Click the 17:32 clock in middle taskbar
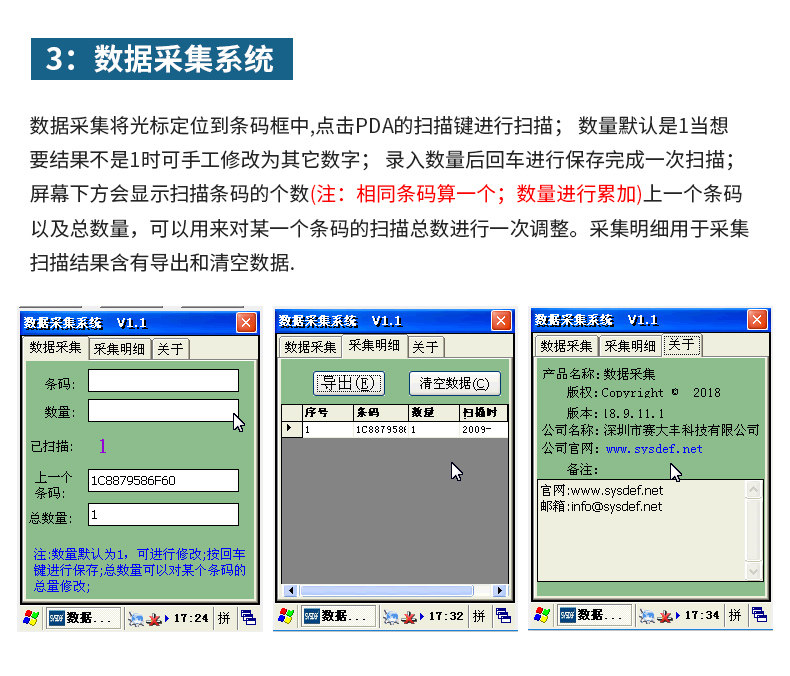Screen dimensions: 790x676 446,616
